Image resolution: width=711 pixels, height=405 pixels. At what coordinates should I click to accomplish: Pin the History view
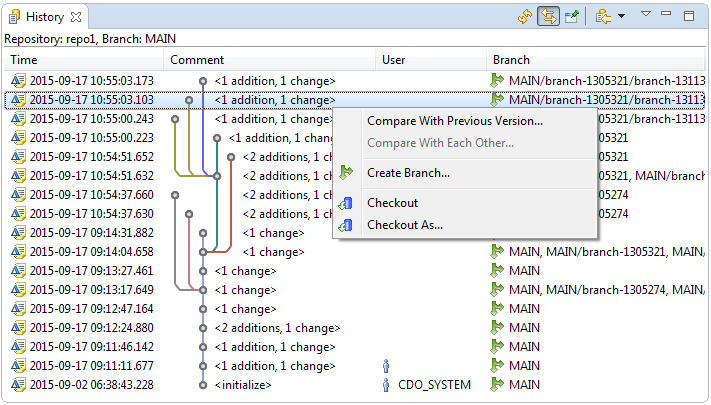(x=571, y=16)
